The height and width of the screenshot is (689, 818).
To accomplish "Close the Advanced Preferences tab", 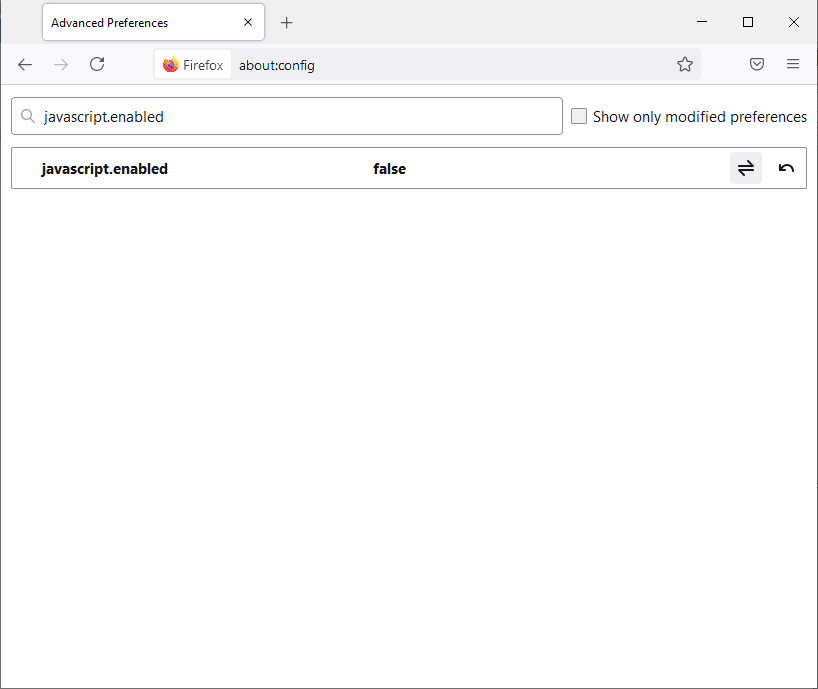I will coord(248,22).
